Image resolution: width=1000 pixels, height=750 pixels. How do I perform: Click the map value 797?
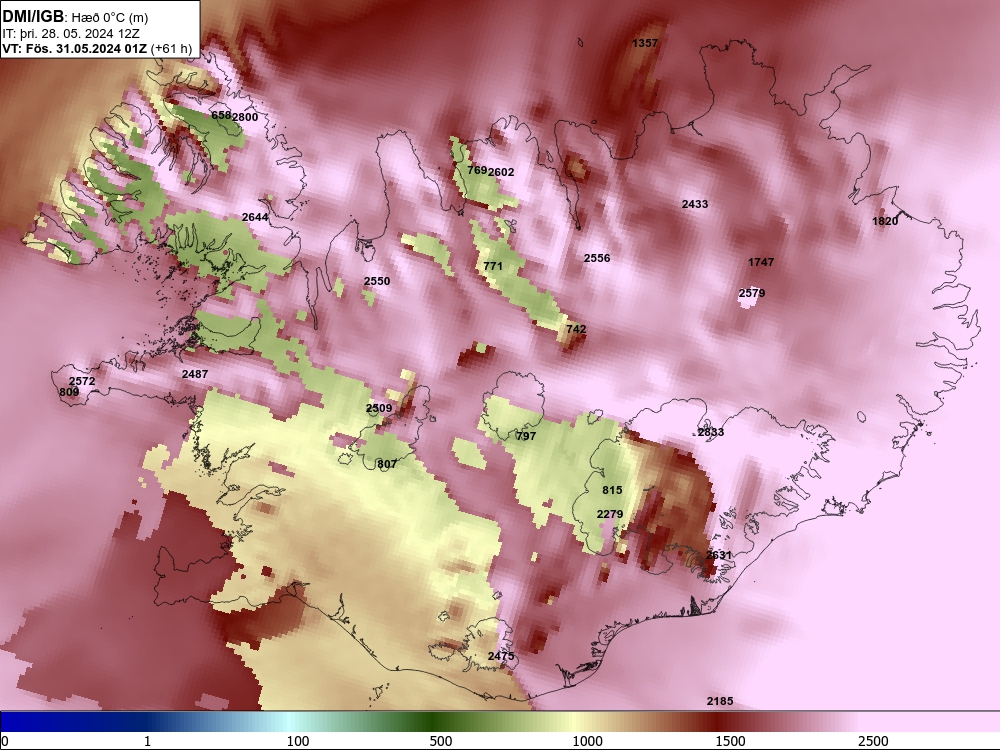526,436
